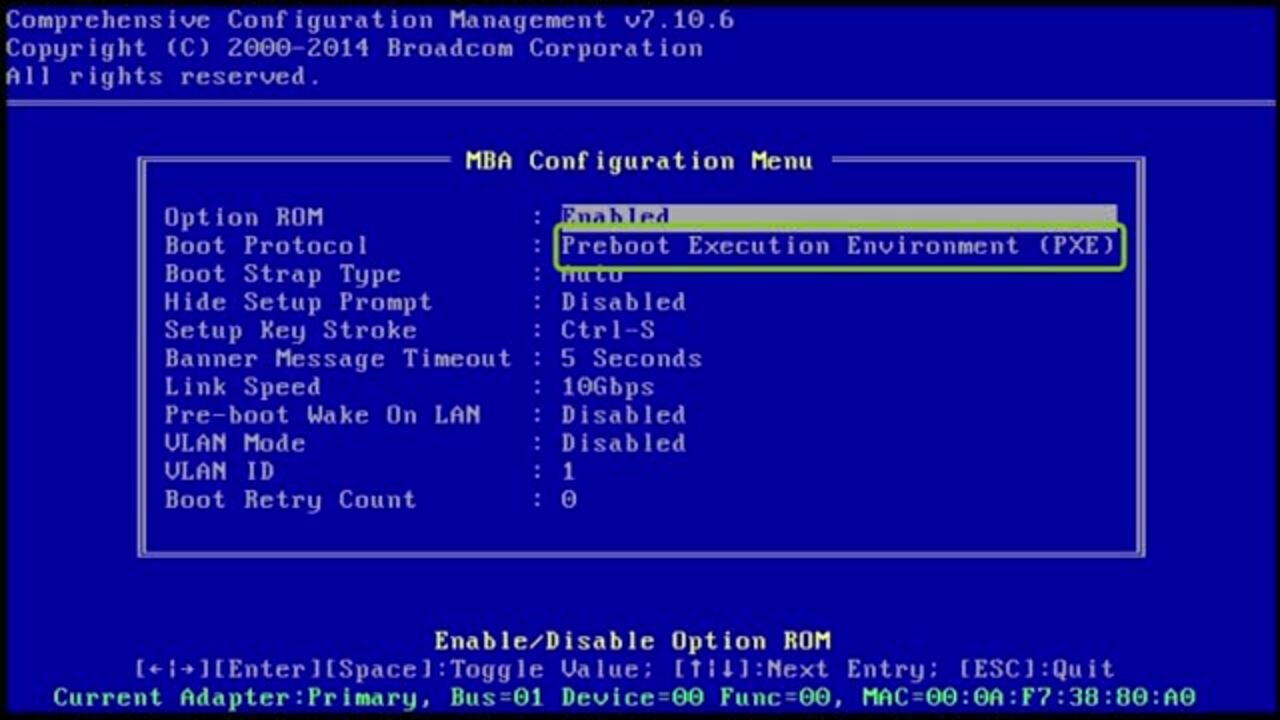Click the "5 Seconds" timeout value
Viewport: 1280px width, 720px height.
click(x=631, y=358)
